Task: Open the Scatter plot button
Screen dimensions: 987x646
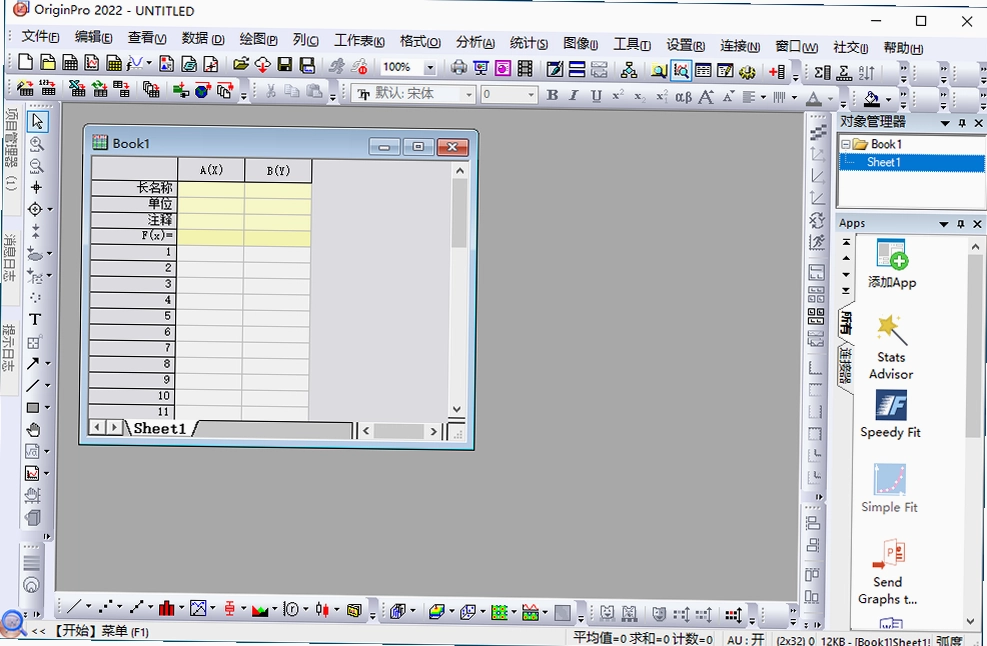Action: (x=105, y=607)
